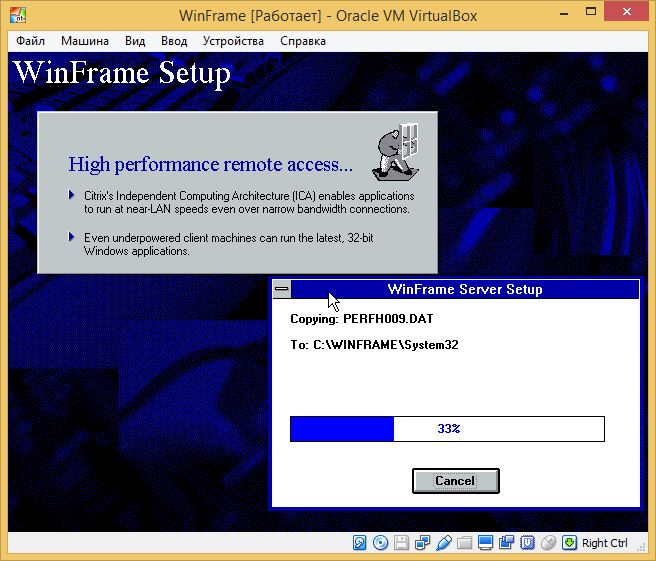Image resolution: width=656 pixels, height=561 pixels.
Task: Click the Right Ctrl host key label
Action: (605, 543)
